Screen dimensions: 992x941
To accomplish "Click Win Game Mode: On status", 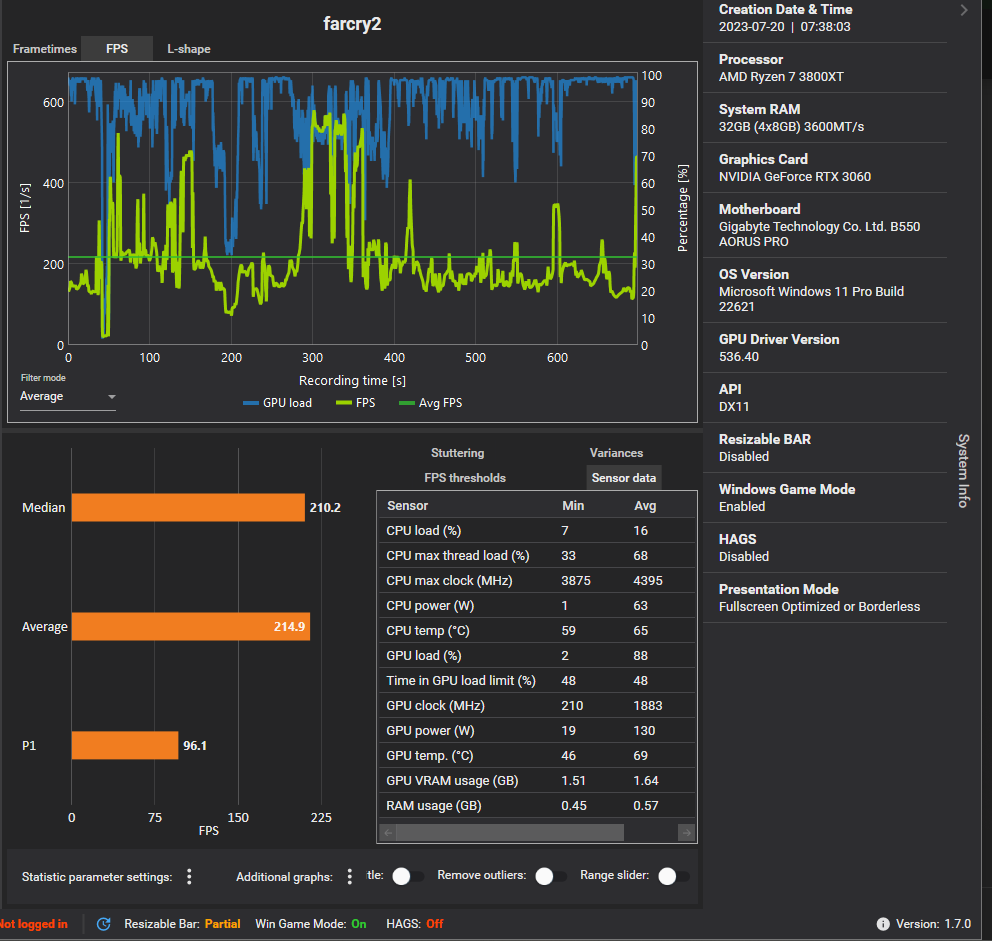I will point(311,924).
